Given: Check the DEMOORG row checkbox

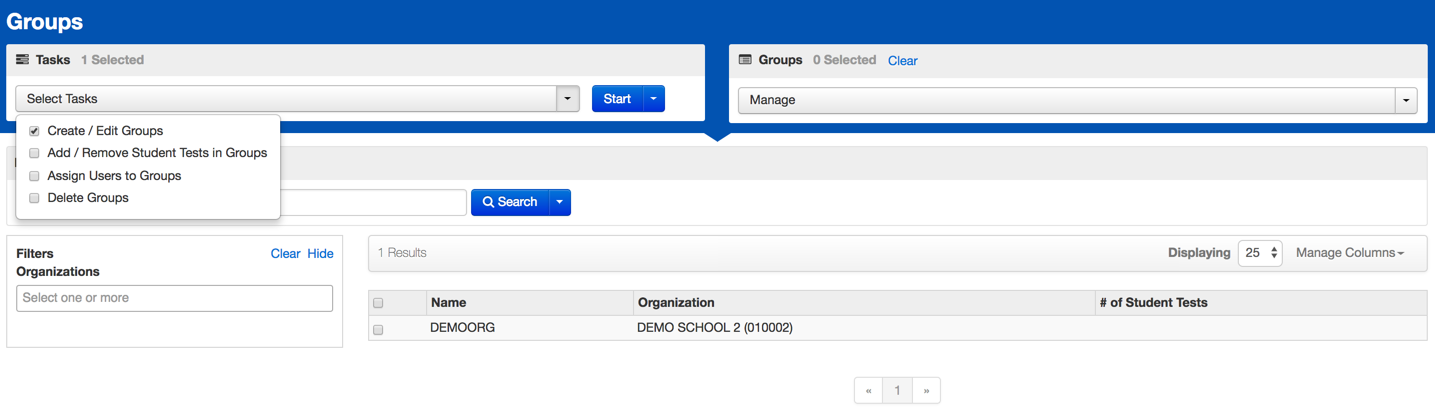Looking at the screenshot, I should pos(378,329).
